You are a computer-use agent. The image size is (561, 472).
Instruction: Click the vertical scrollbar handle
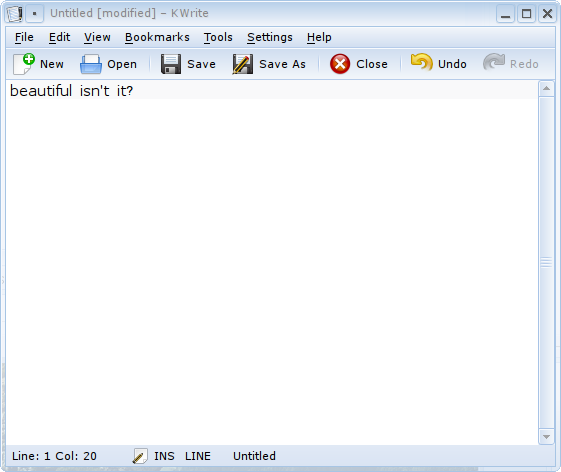[x=546, y=263]
